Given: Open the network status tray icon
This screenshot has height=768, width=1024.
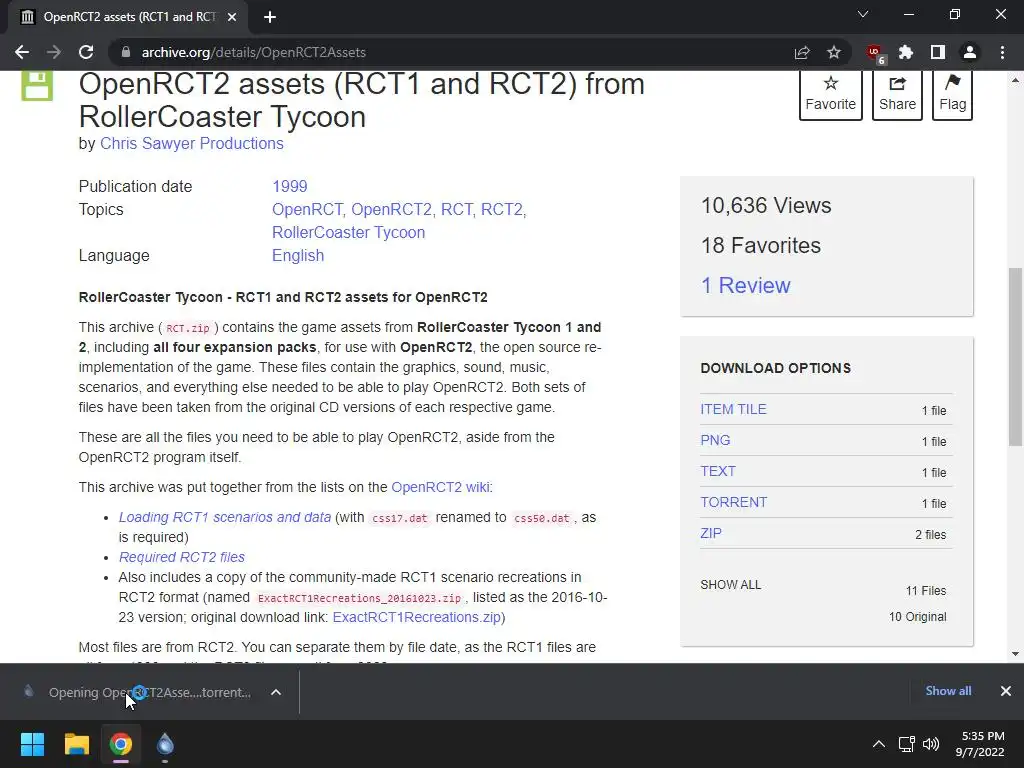Looking at the screenshot, I should pyautogui.click(x=906, y=744).
